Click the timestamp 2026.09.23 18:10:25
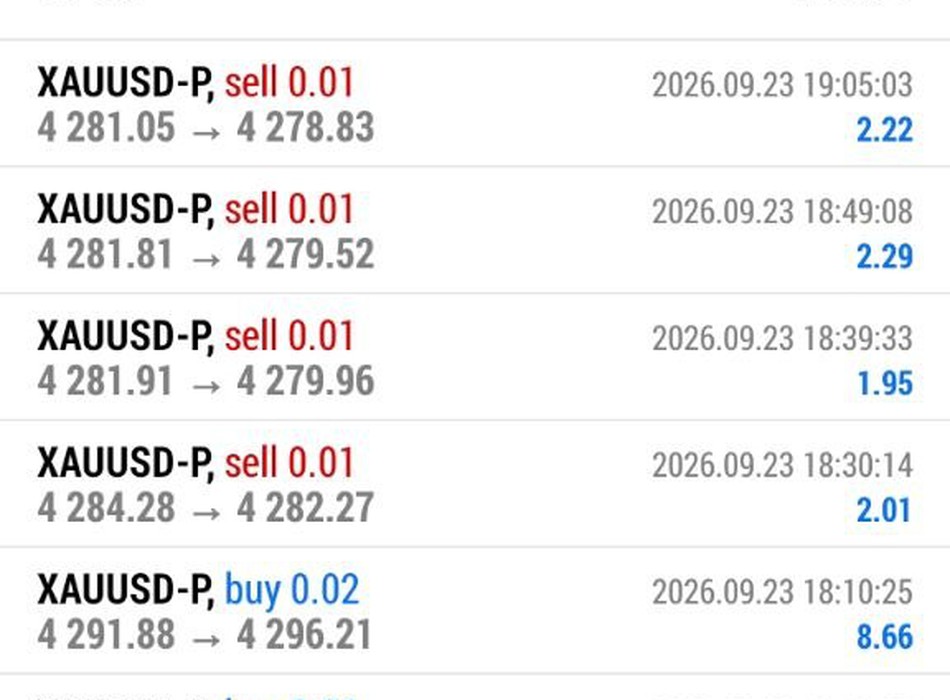Viewport: 950px width, 700px height. pyautogui.click(x=782, y=592)
